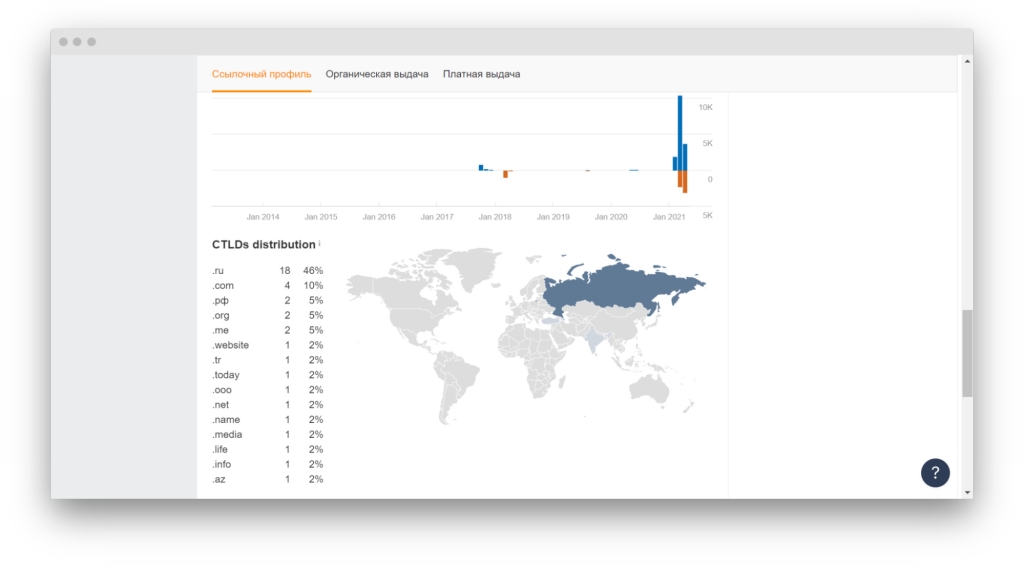Screen dimensions: 1024x571
Task: Click the info icon beside CTLDs distribution
Action: click(320, 244)
